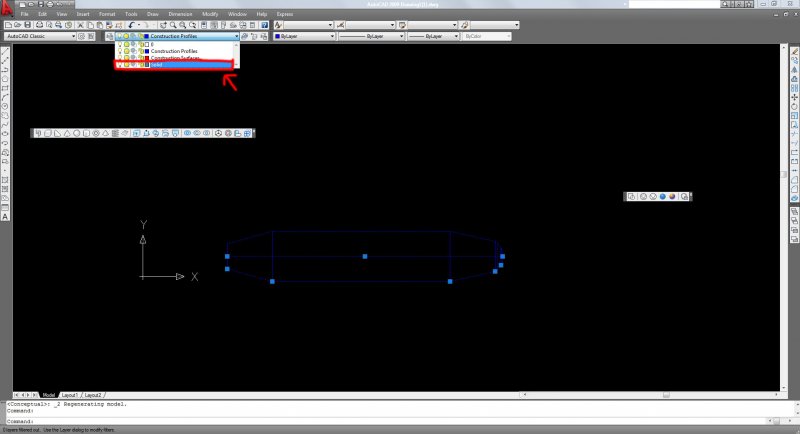Click the Intersect boolean icon

click(207, 133)
